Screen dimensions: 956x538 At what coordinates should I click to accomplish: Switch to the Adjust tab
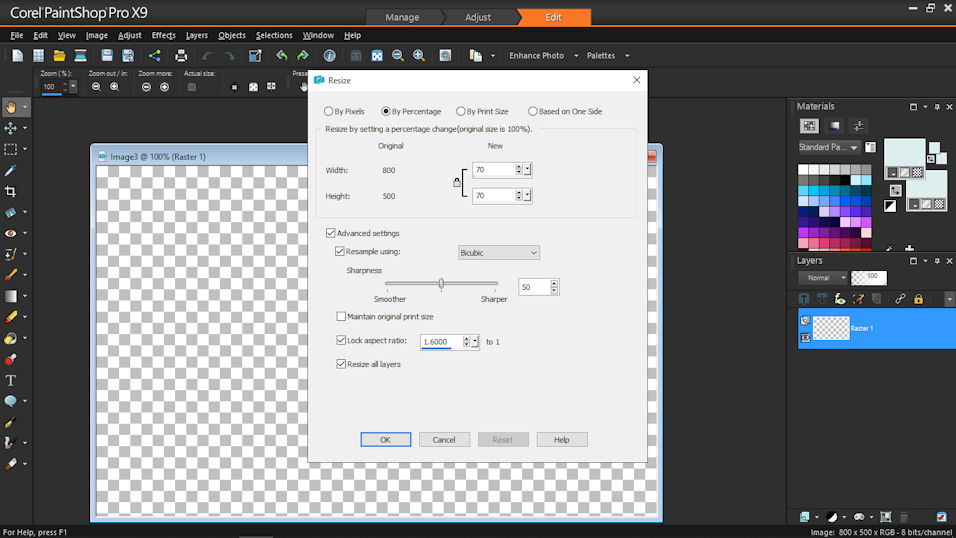478,17
